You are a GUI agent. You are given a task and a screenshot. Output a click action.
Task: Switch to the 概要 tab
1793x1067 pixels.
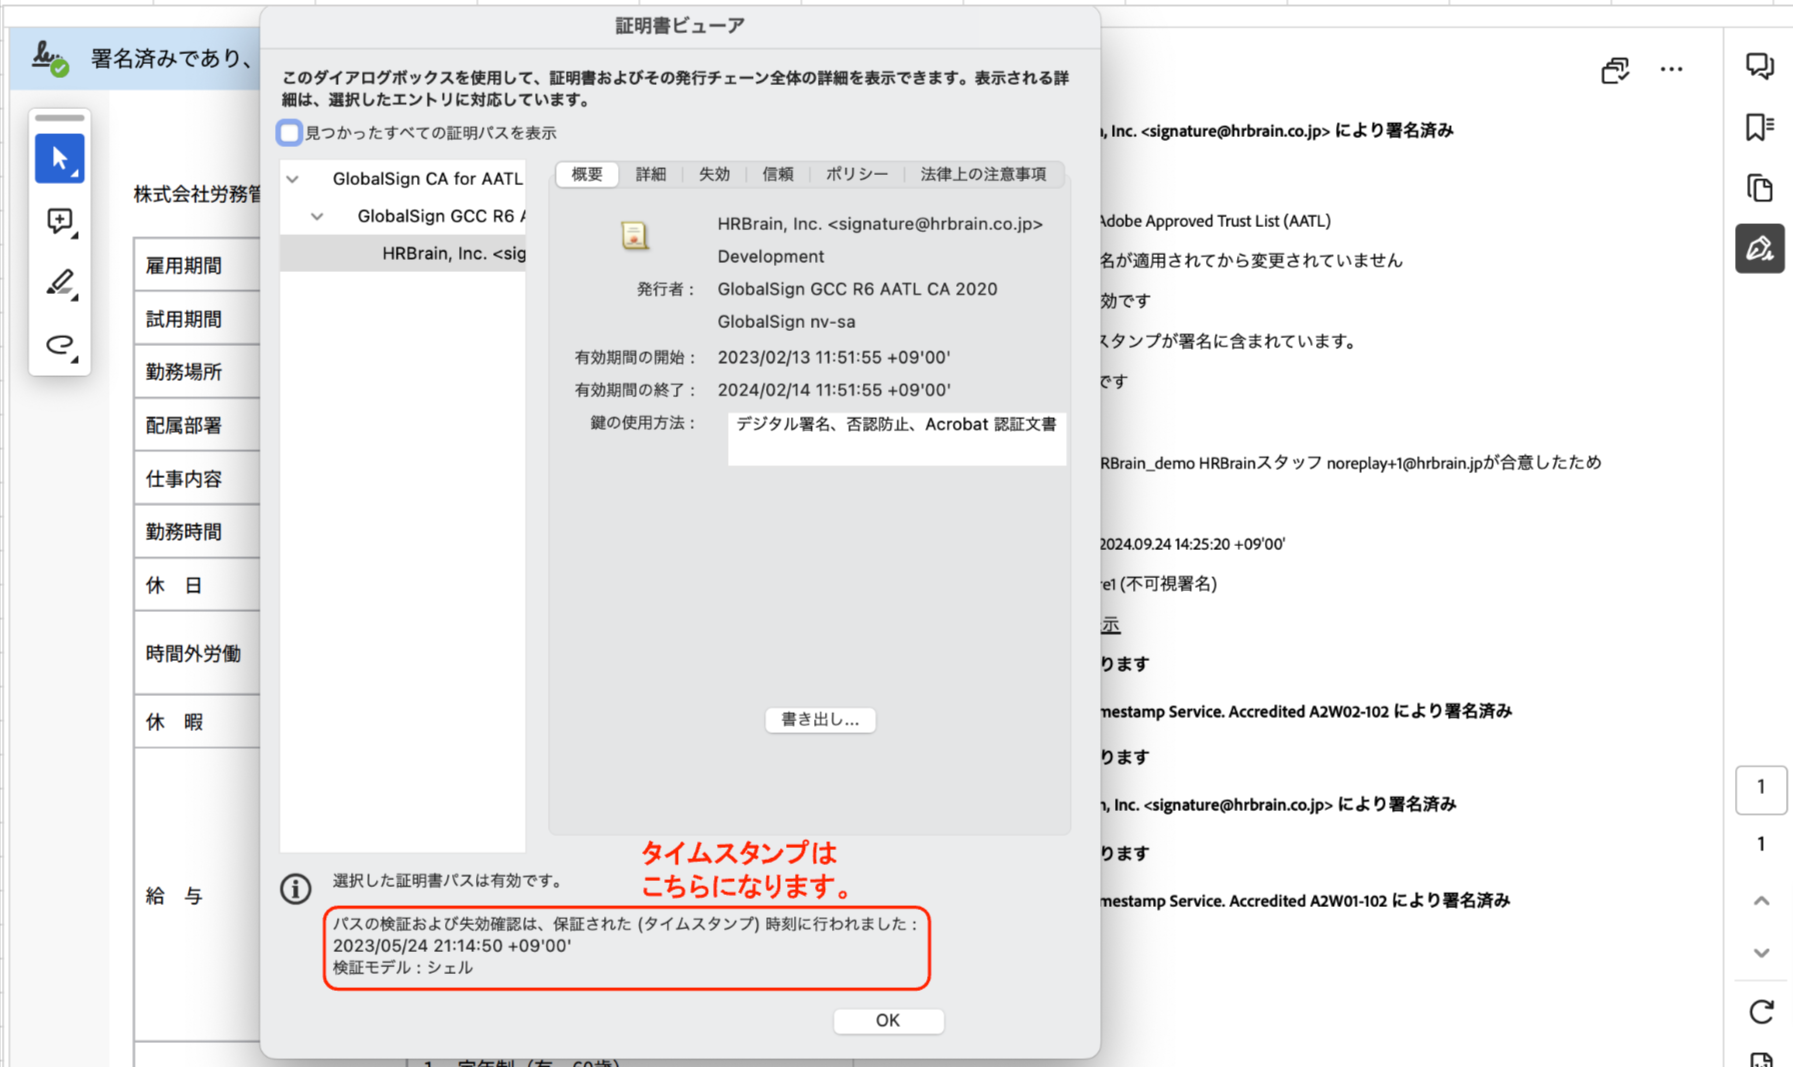pos(587,174)
